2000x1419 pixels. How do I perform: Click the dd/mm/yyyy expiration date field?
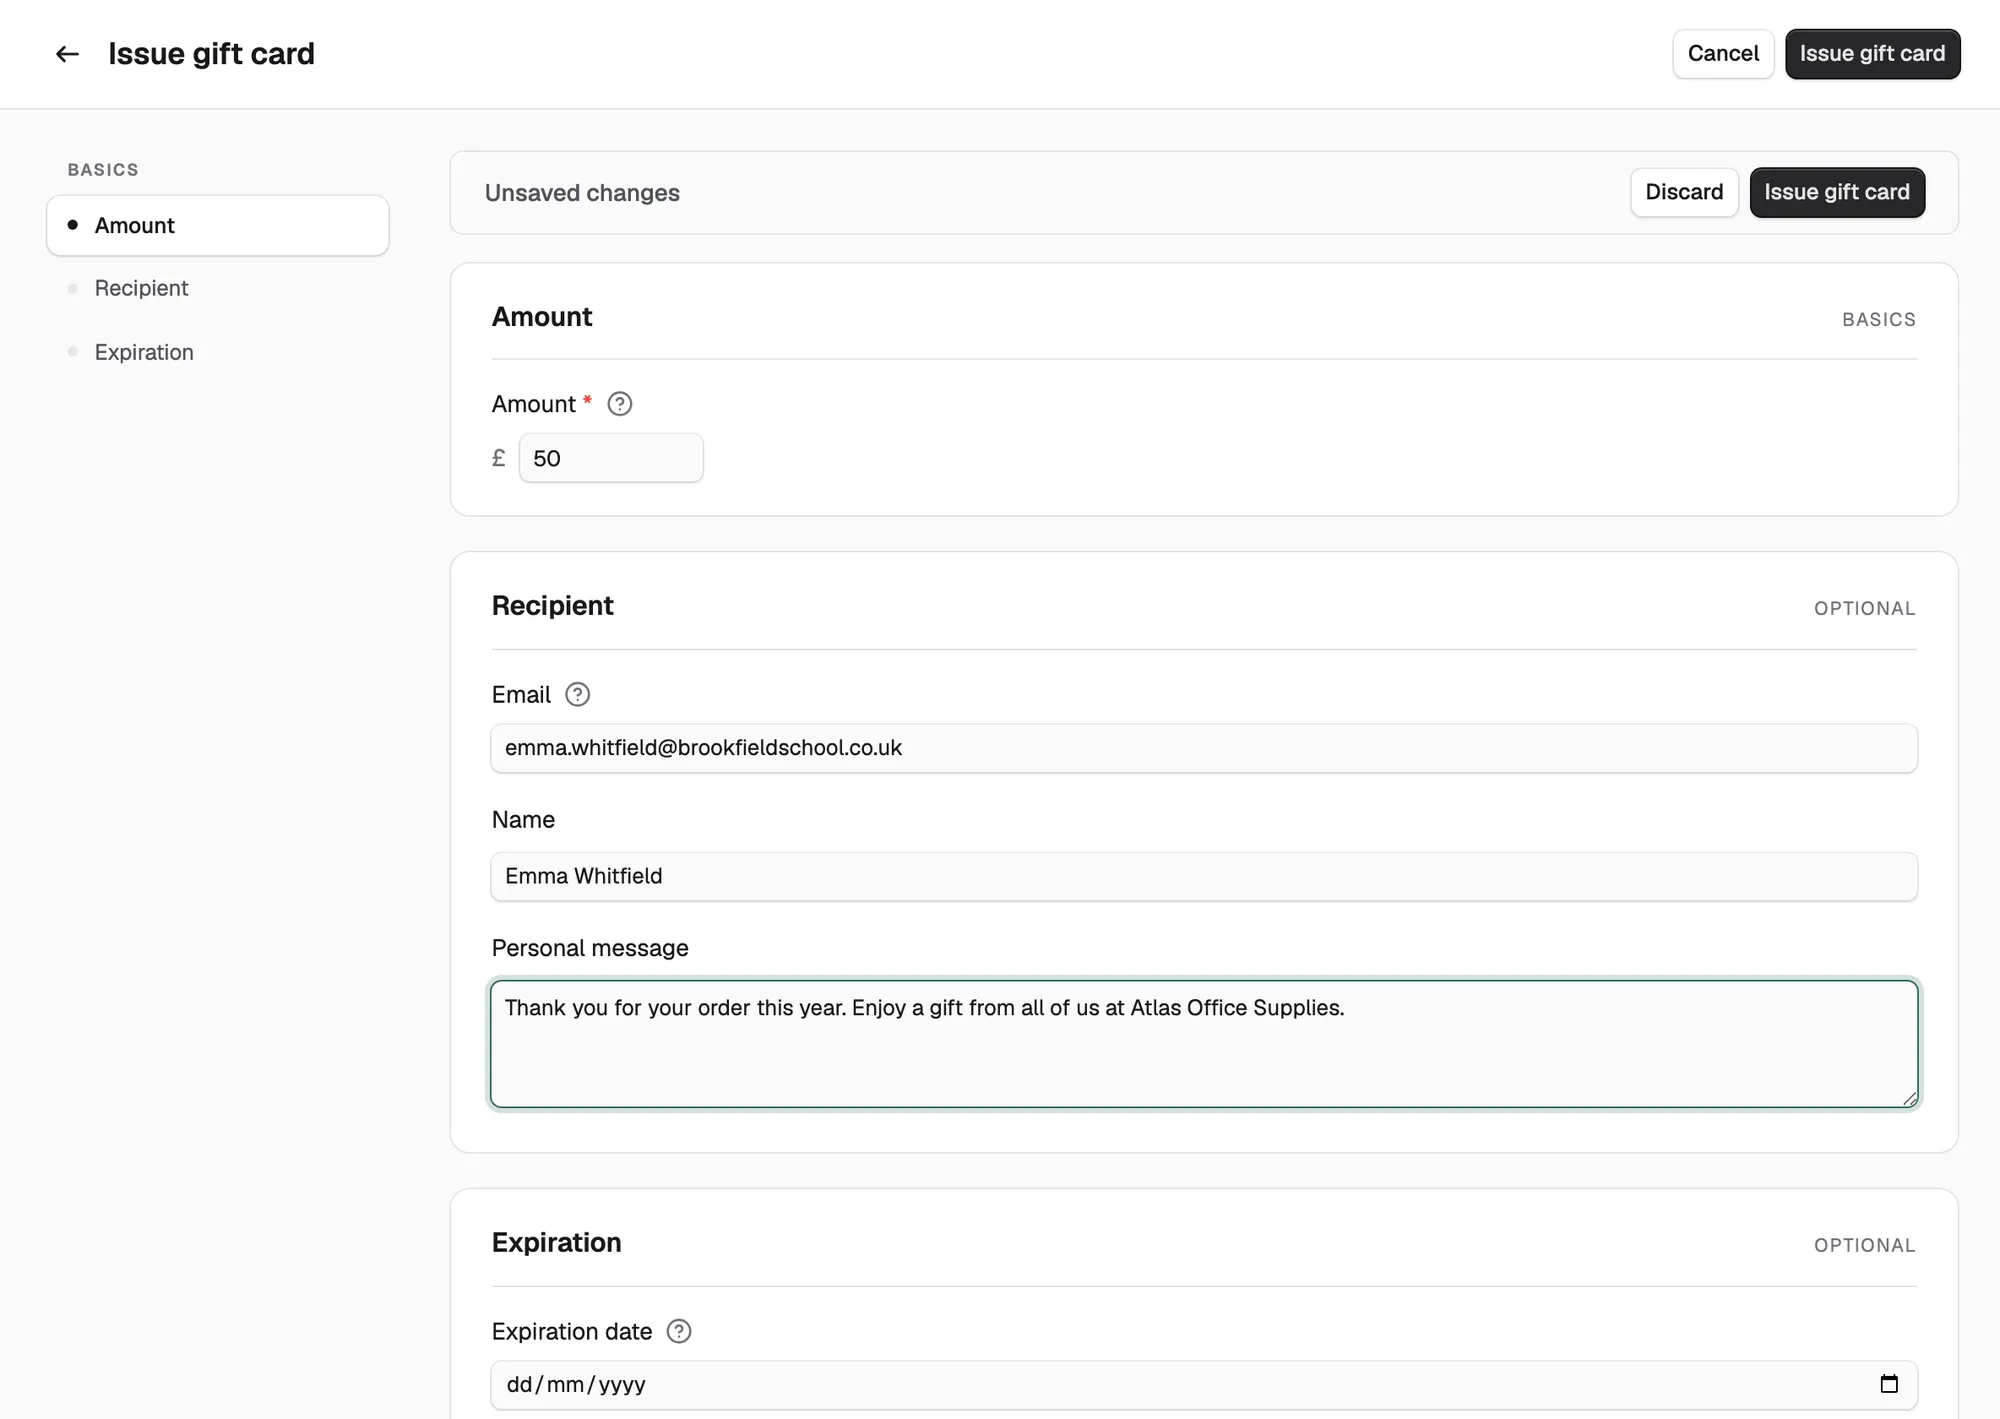tap(1204, 1385)
